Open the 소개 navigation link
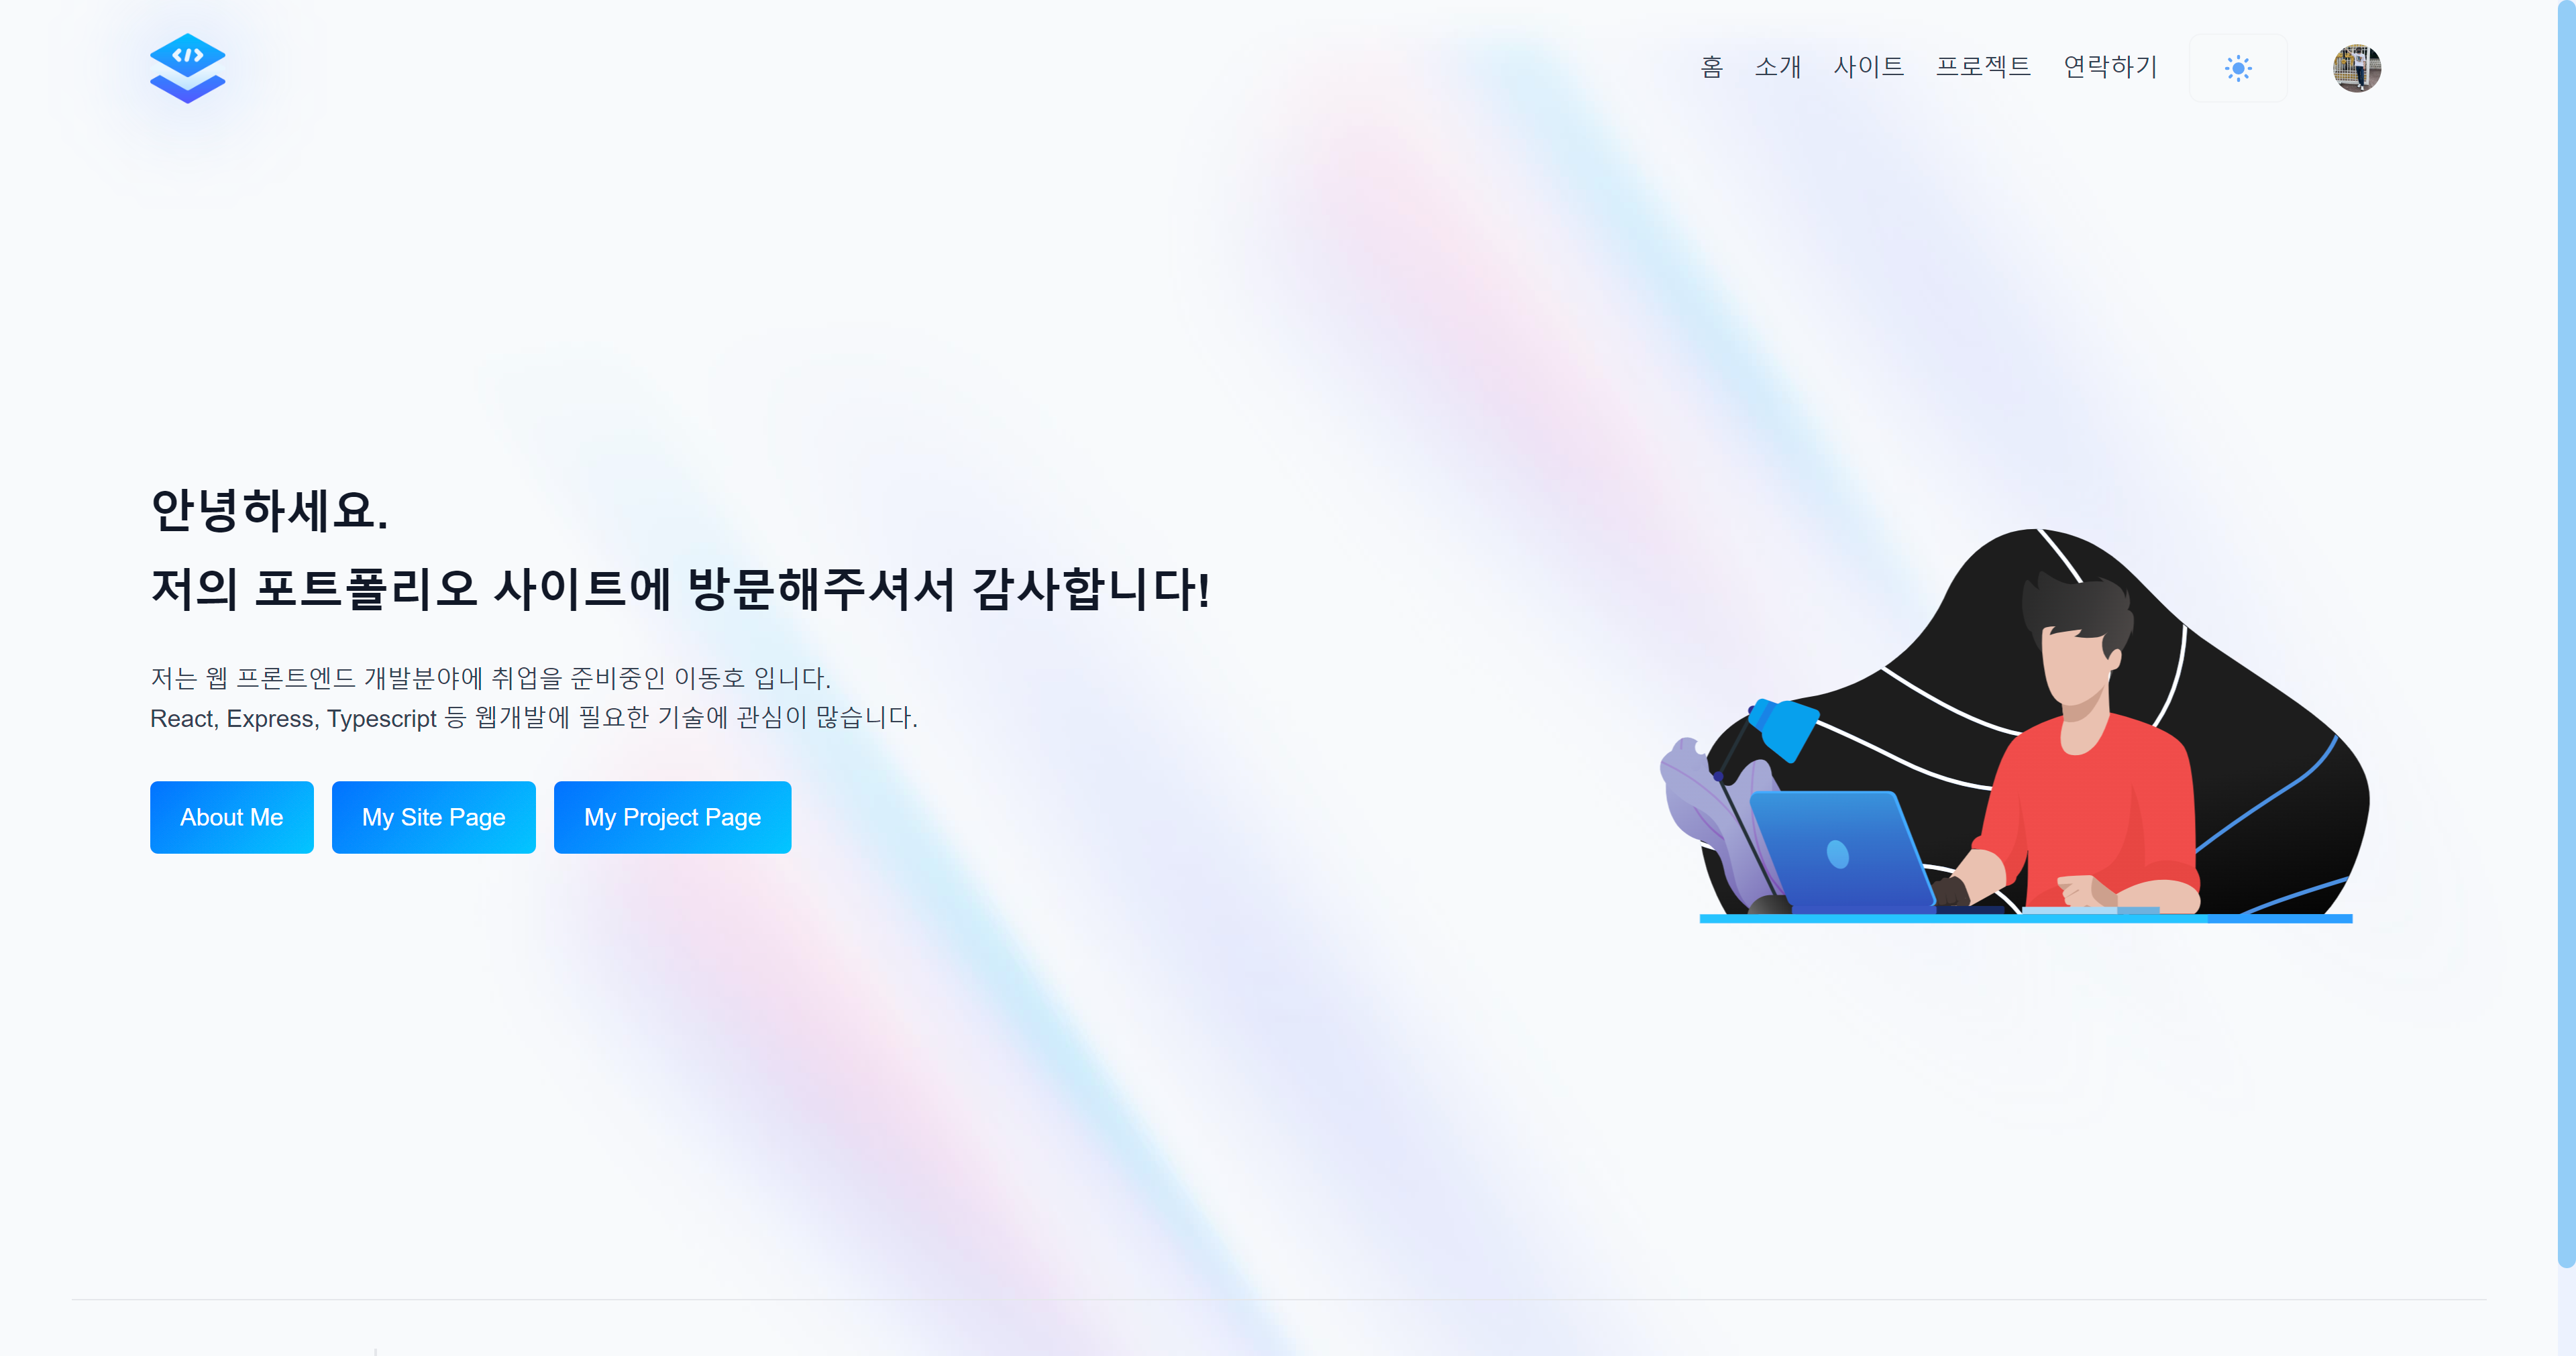 click(x=1778, y=67)
